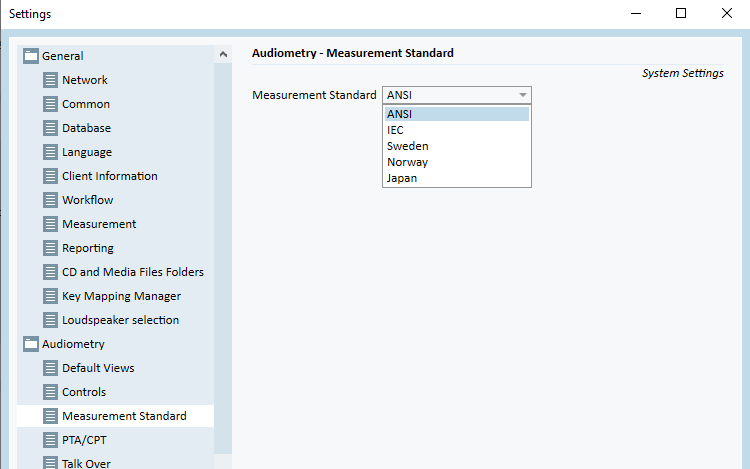Click the General folder icon
This screenshot has width=750, height=469.
pyautogui.click(x=31, y=56)
